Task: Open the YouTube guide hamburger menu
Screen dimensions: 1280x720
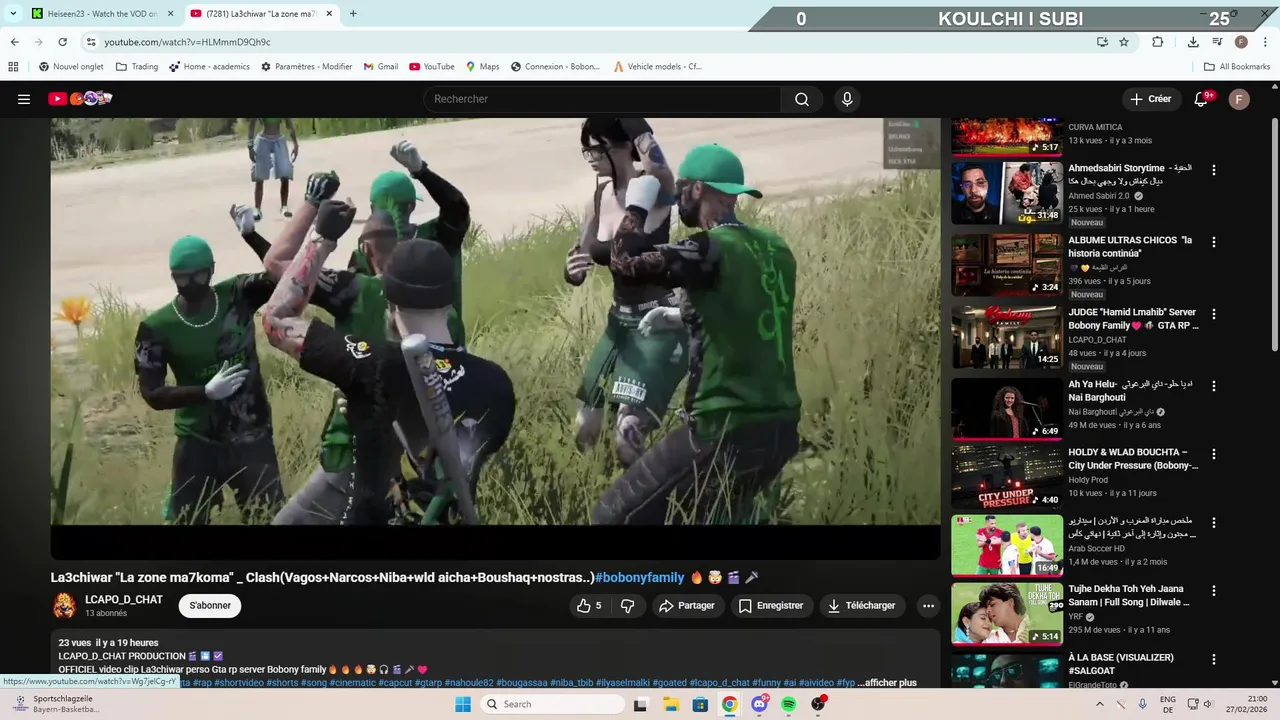Action: tap(24, 99)
